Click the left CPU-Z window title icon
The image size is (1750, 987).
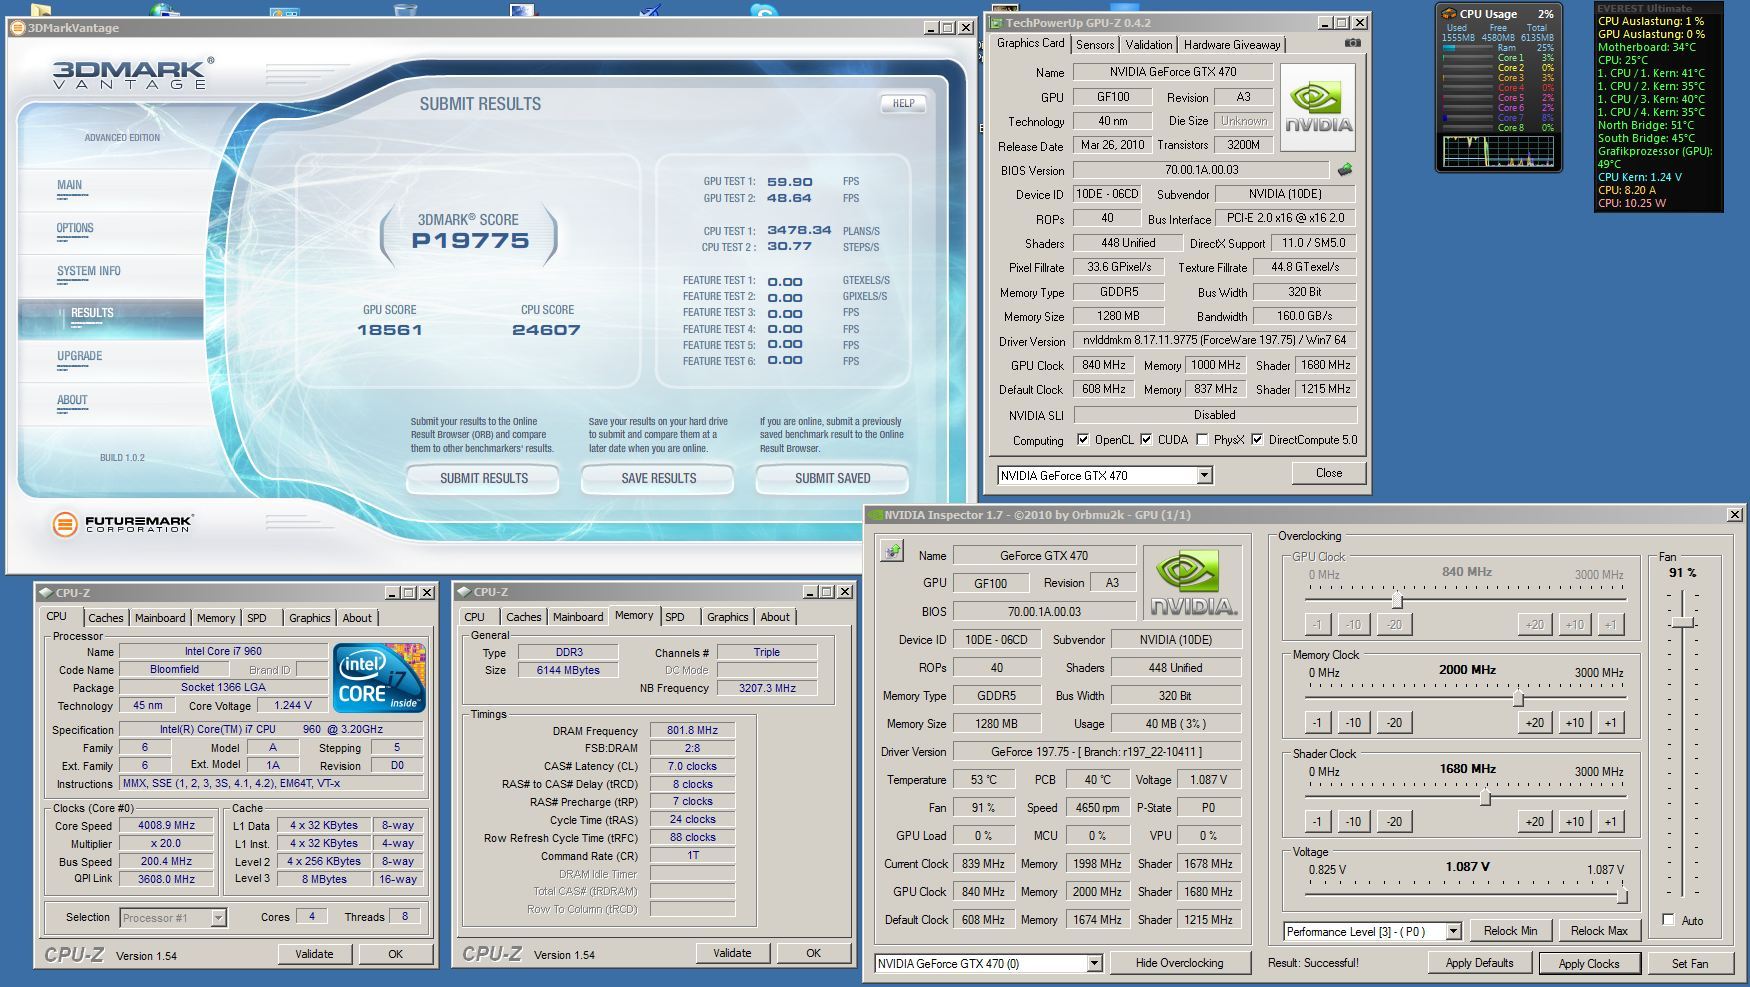46,593
